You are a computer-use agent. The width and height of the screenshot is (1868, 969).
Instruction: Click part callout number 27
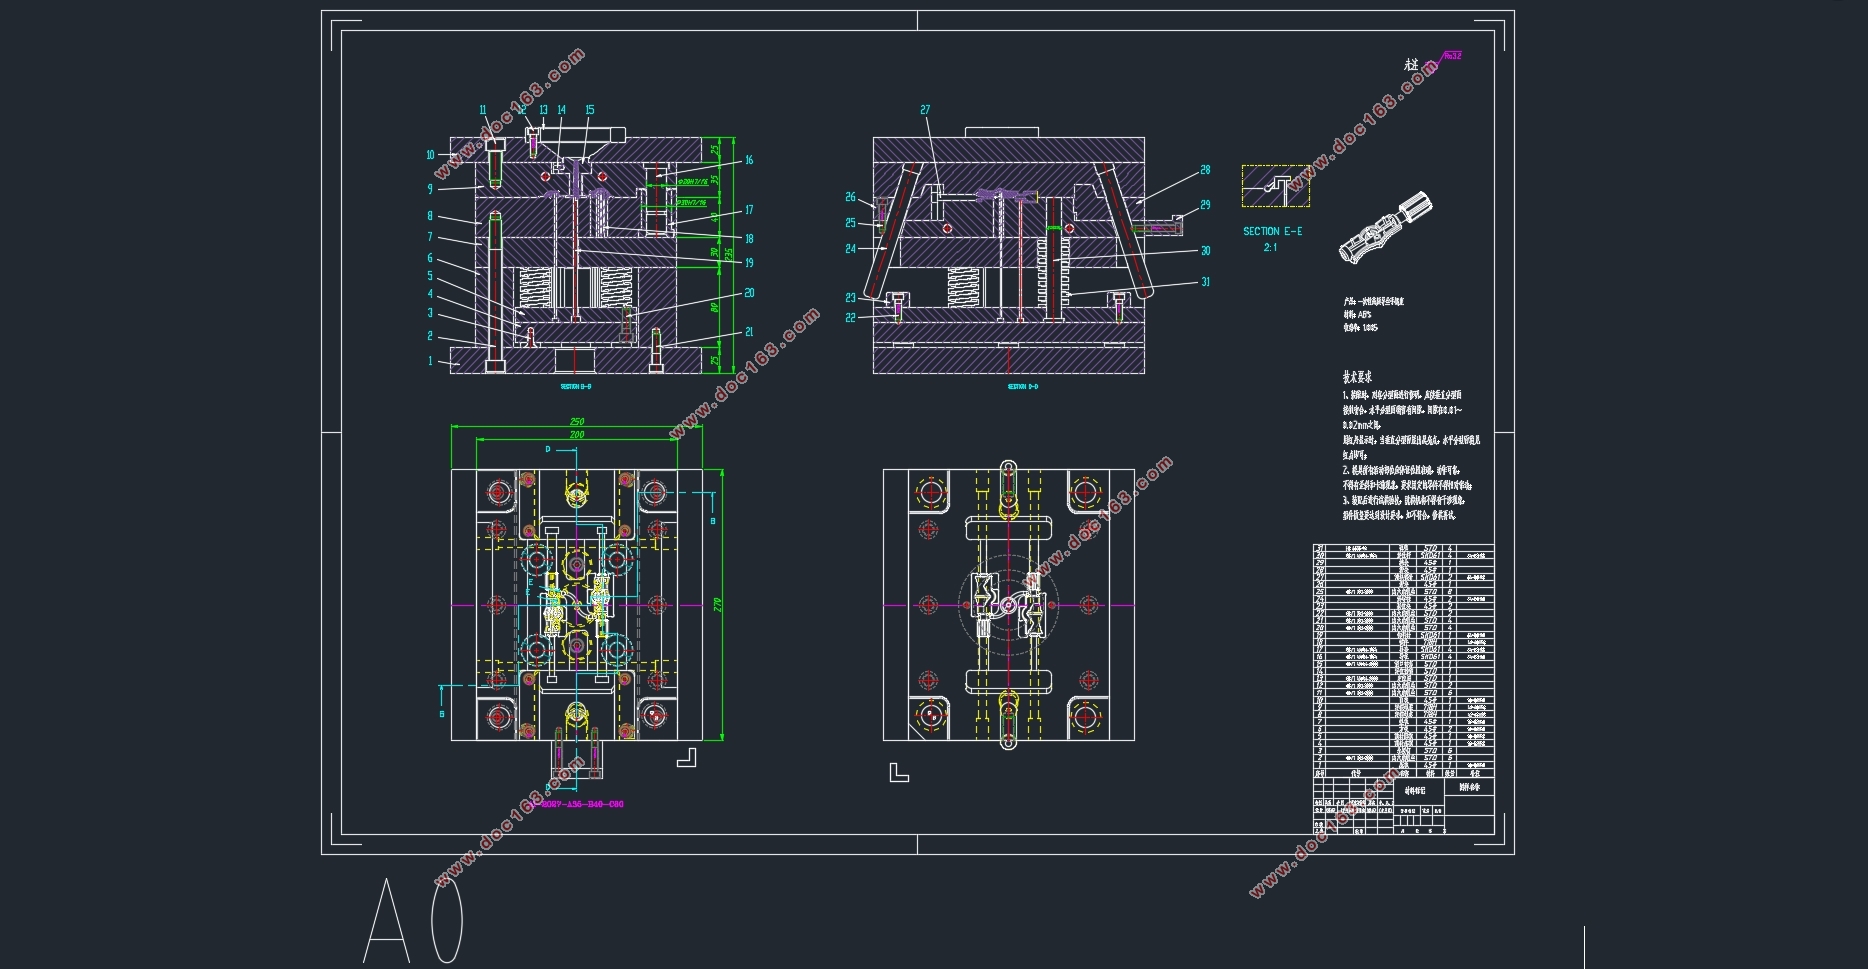tap(926, 110)
